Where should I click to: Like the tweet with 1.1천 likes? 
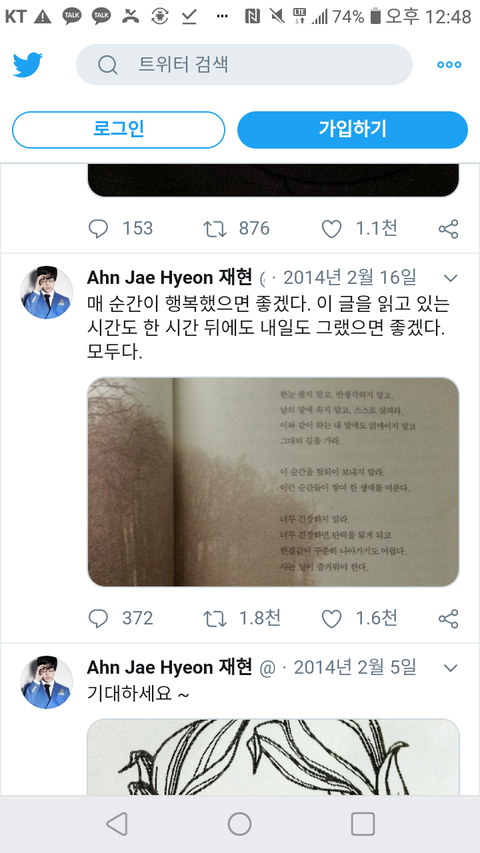tap(331, 228)
